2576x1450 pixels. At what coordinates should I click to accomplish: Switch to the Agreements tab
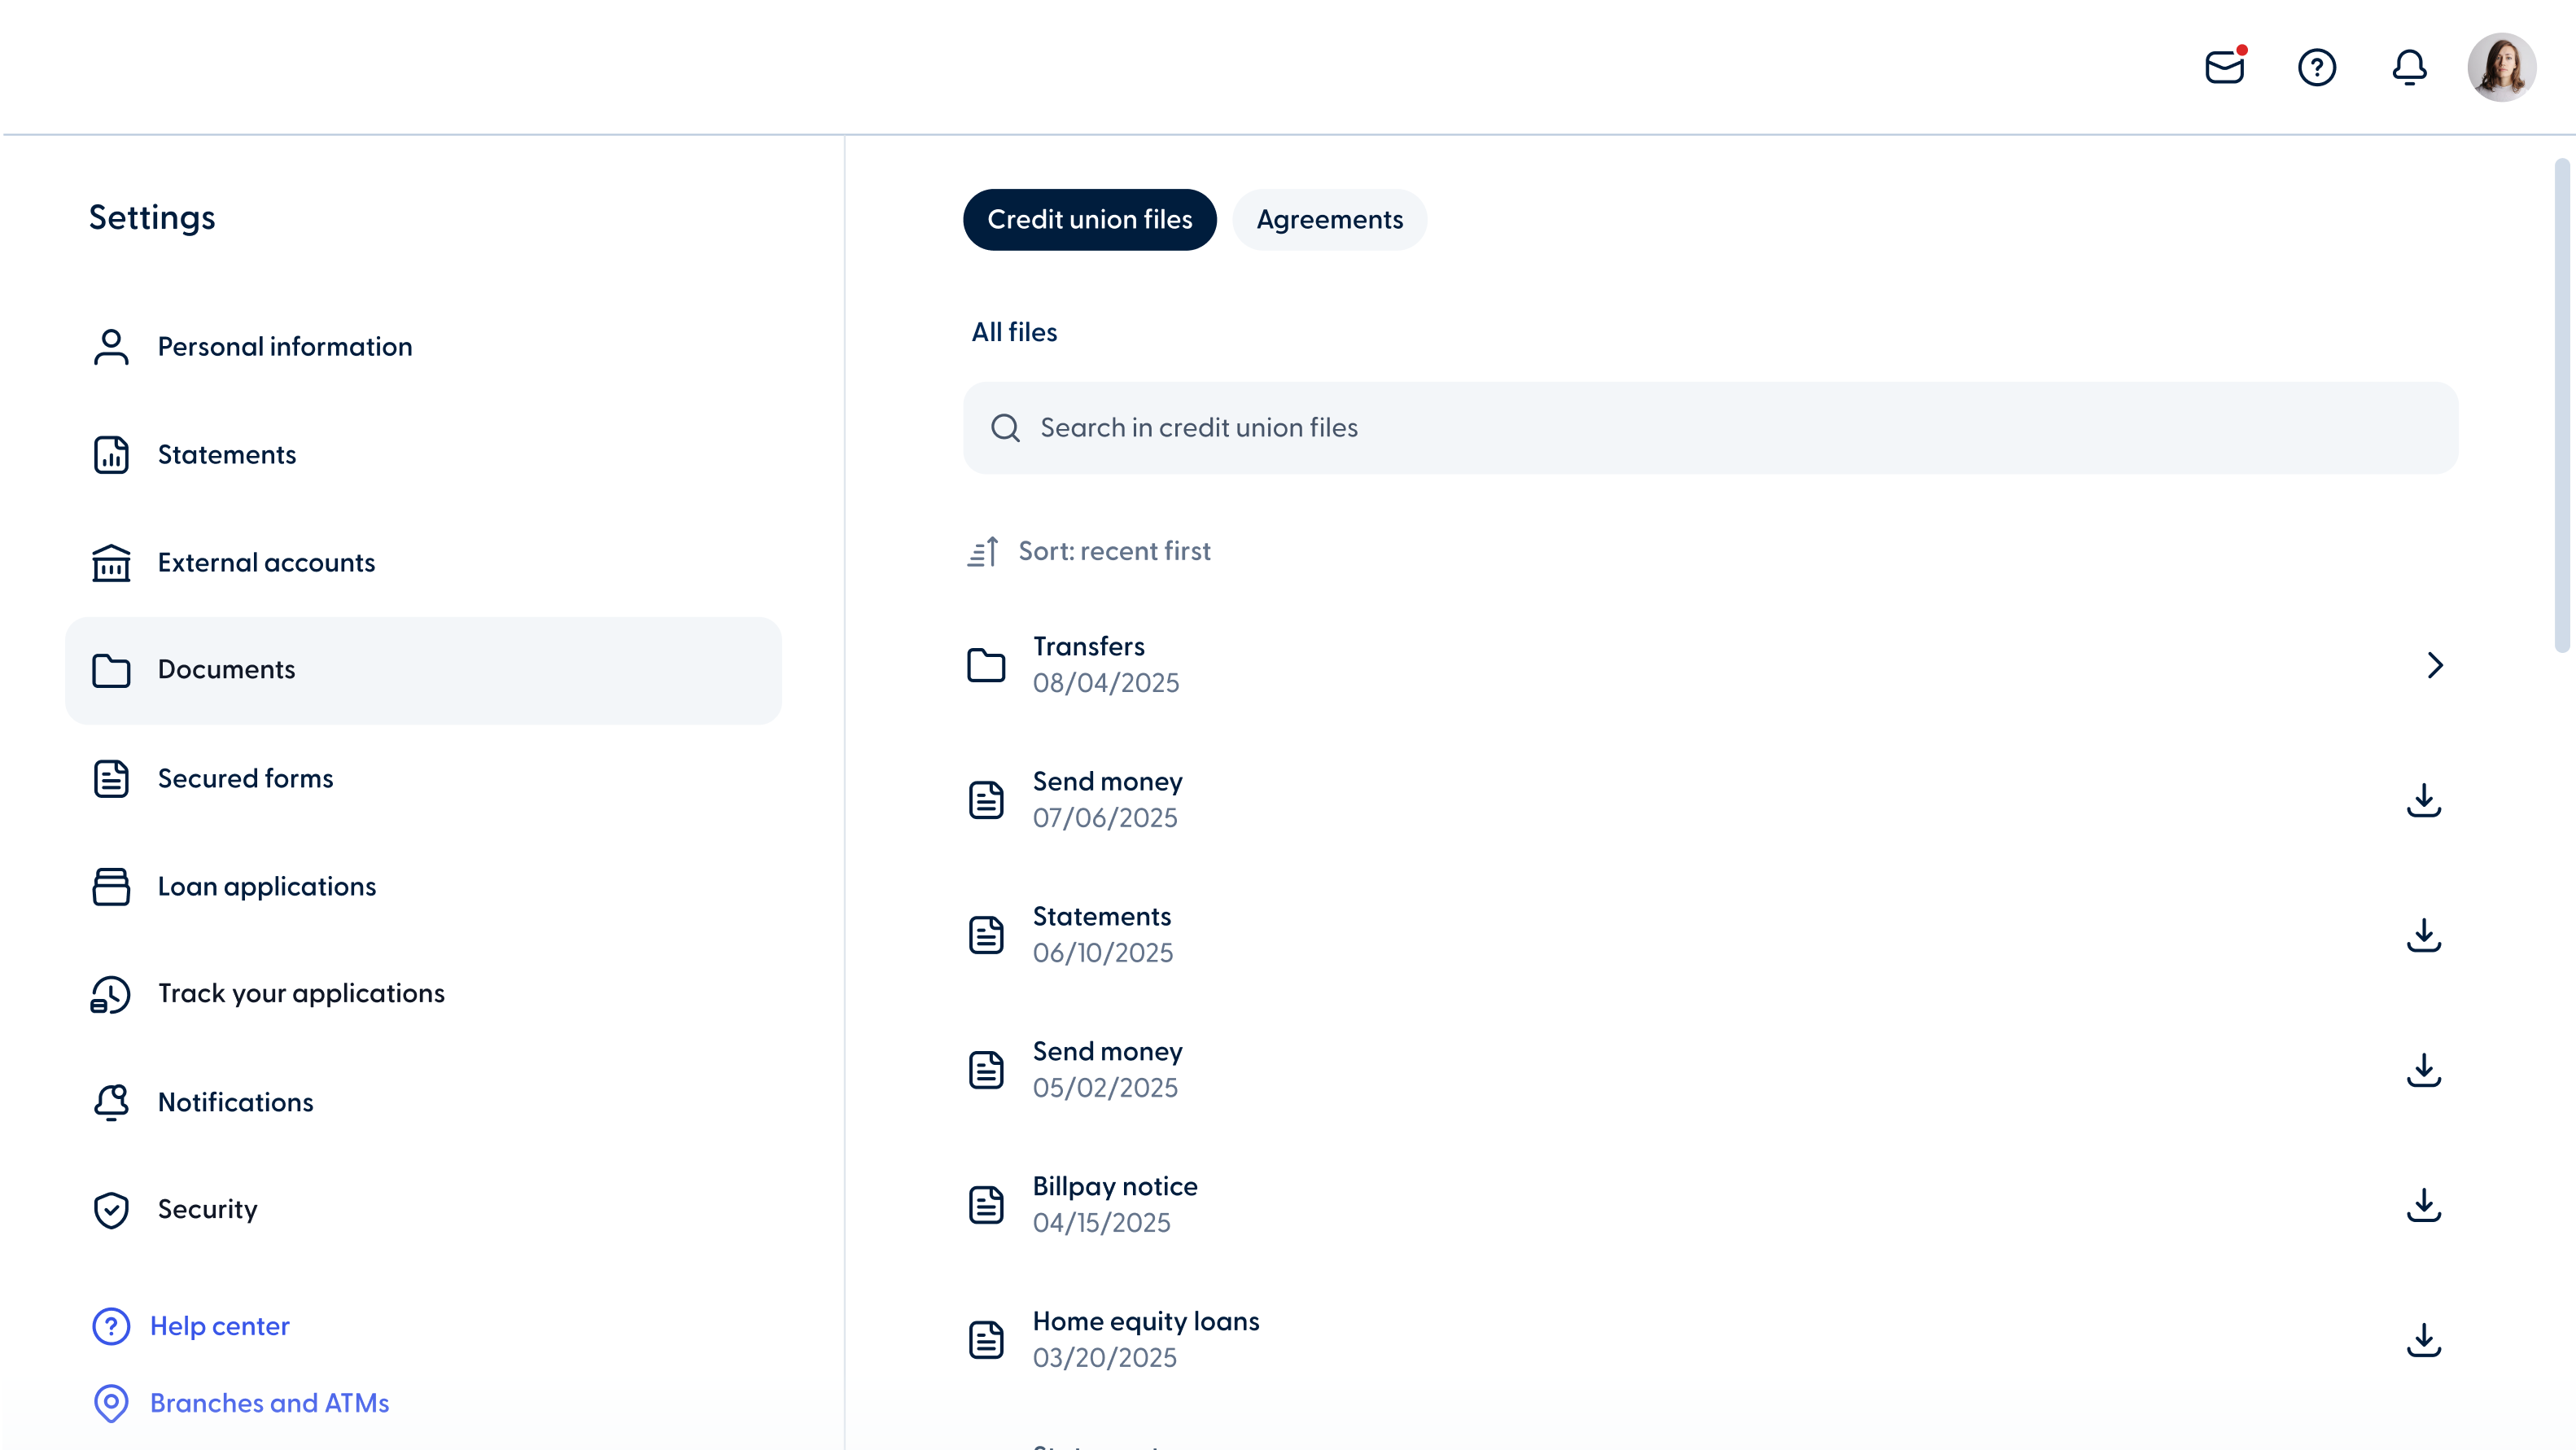pyautogui.click(x=1329, y=219)
